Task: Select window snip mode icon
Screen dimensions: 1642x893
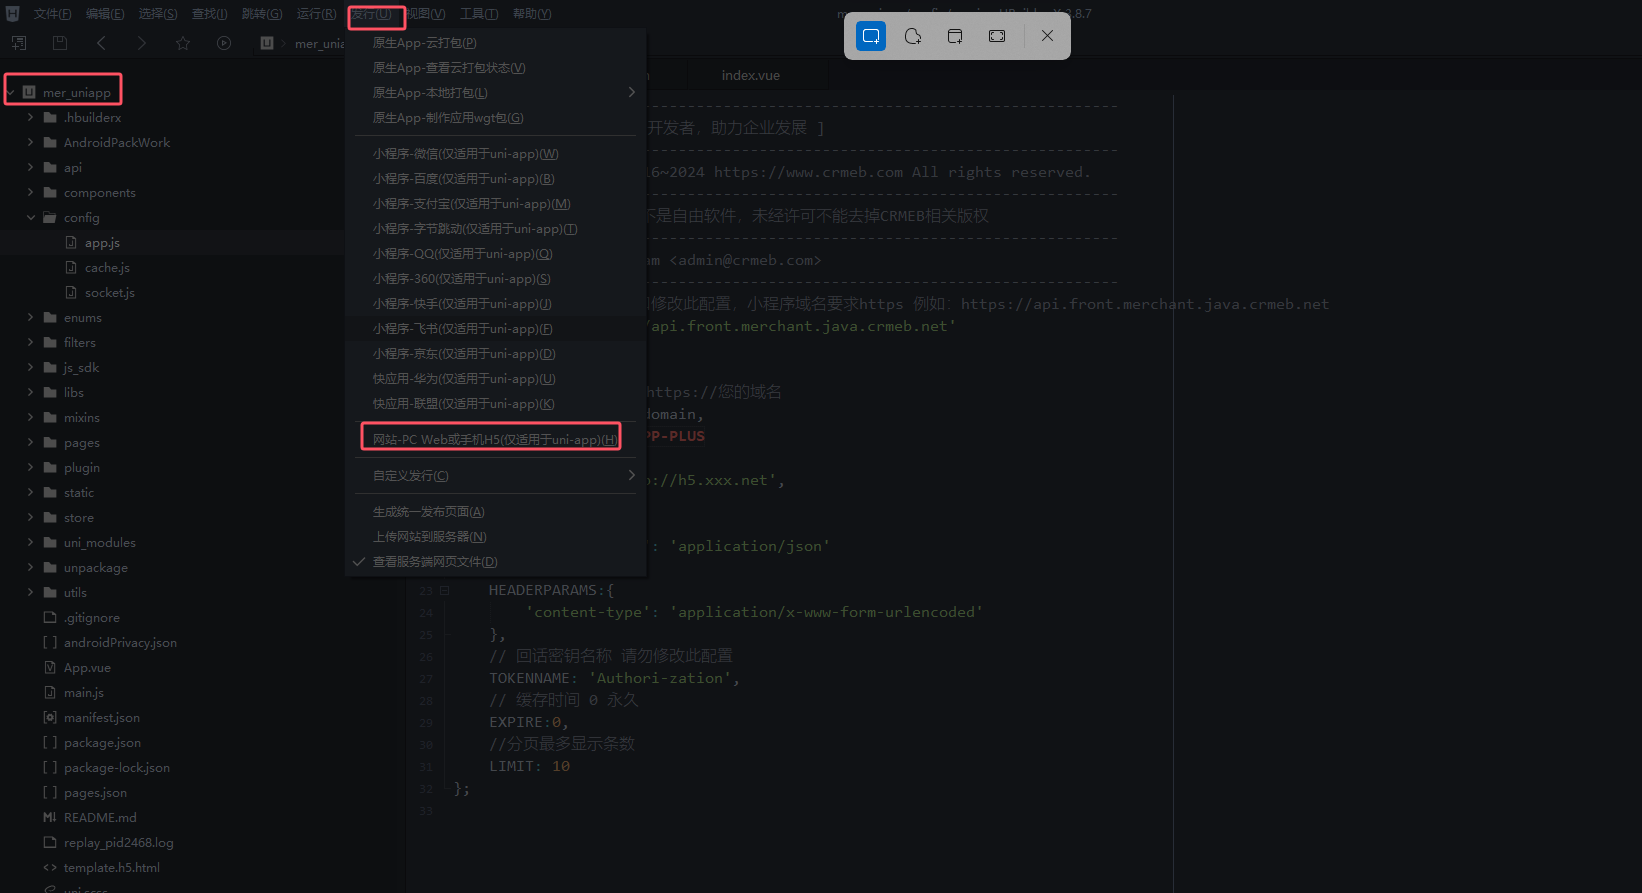Action: point(955,36)
